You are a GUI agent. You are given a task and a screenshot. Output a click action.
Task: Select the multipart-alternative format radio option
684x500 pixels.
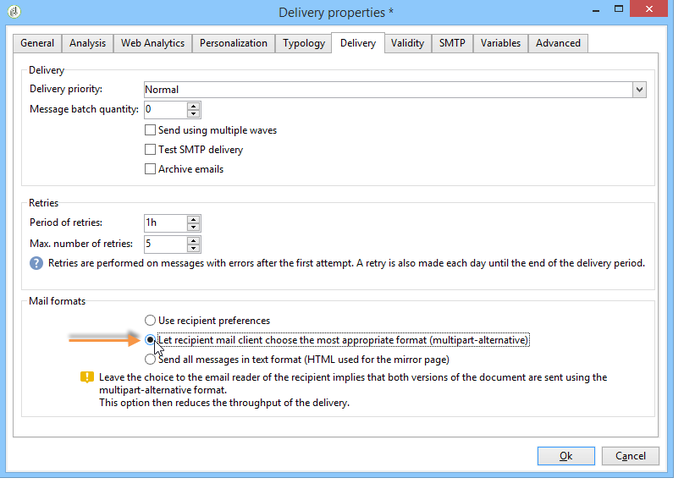pos(151,340)
